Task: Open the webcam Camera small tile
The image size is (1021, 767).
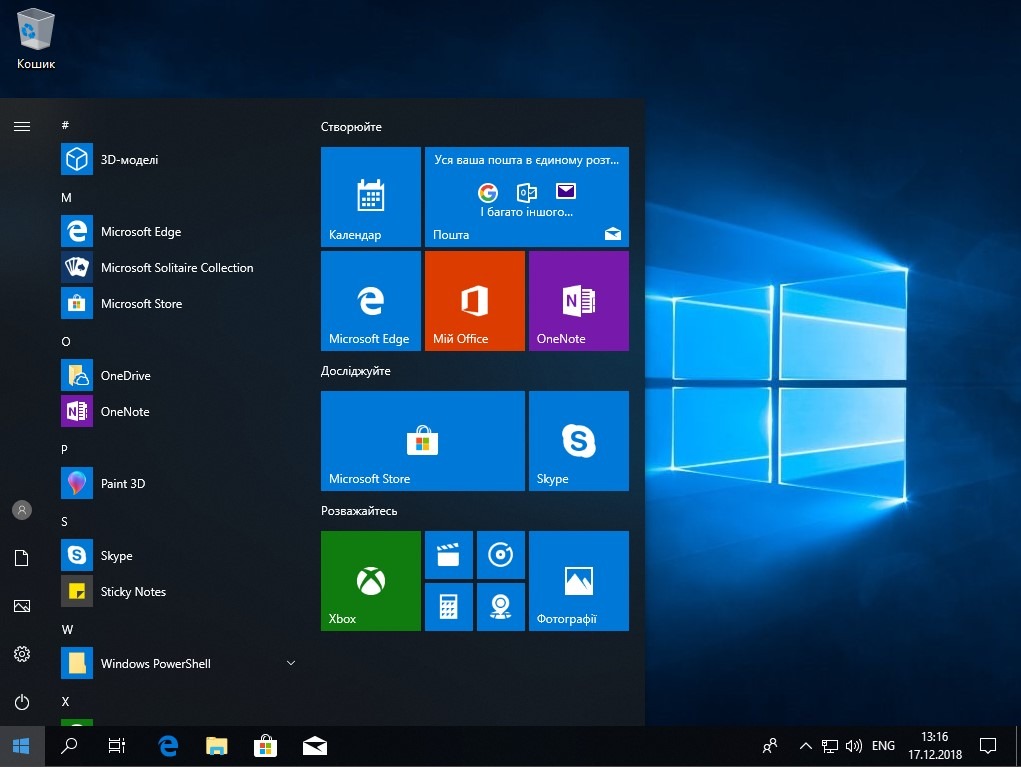Action: pos(501,607)
